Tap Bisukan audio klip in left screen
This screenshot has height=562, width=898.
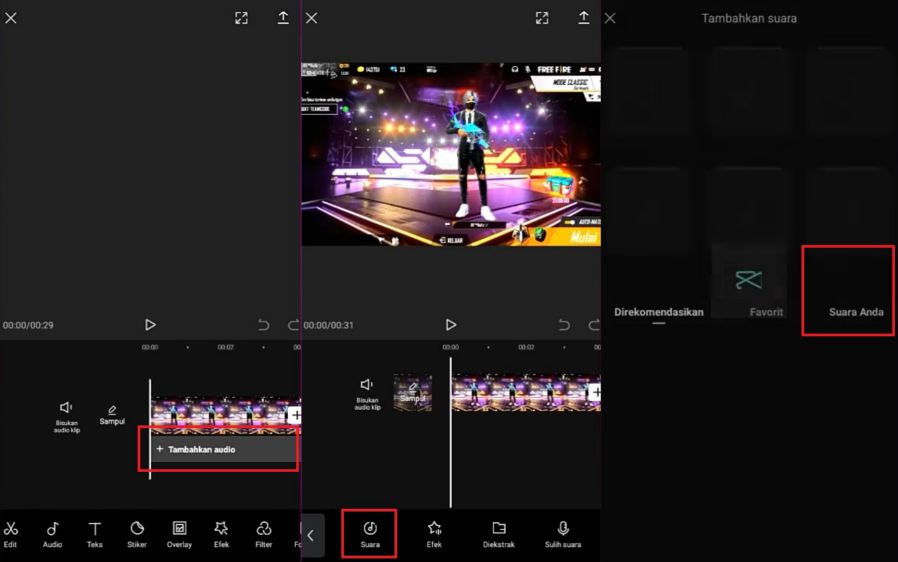click(x=66, y=416)
